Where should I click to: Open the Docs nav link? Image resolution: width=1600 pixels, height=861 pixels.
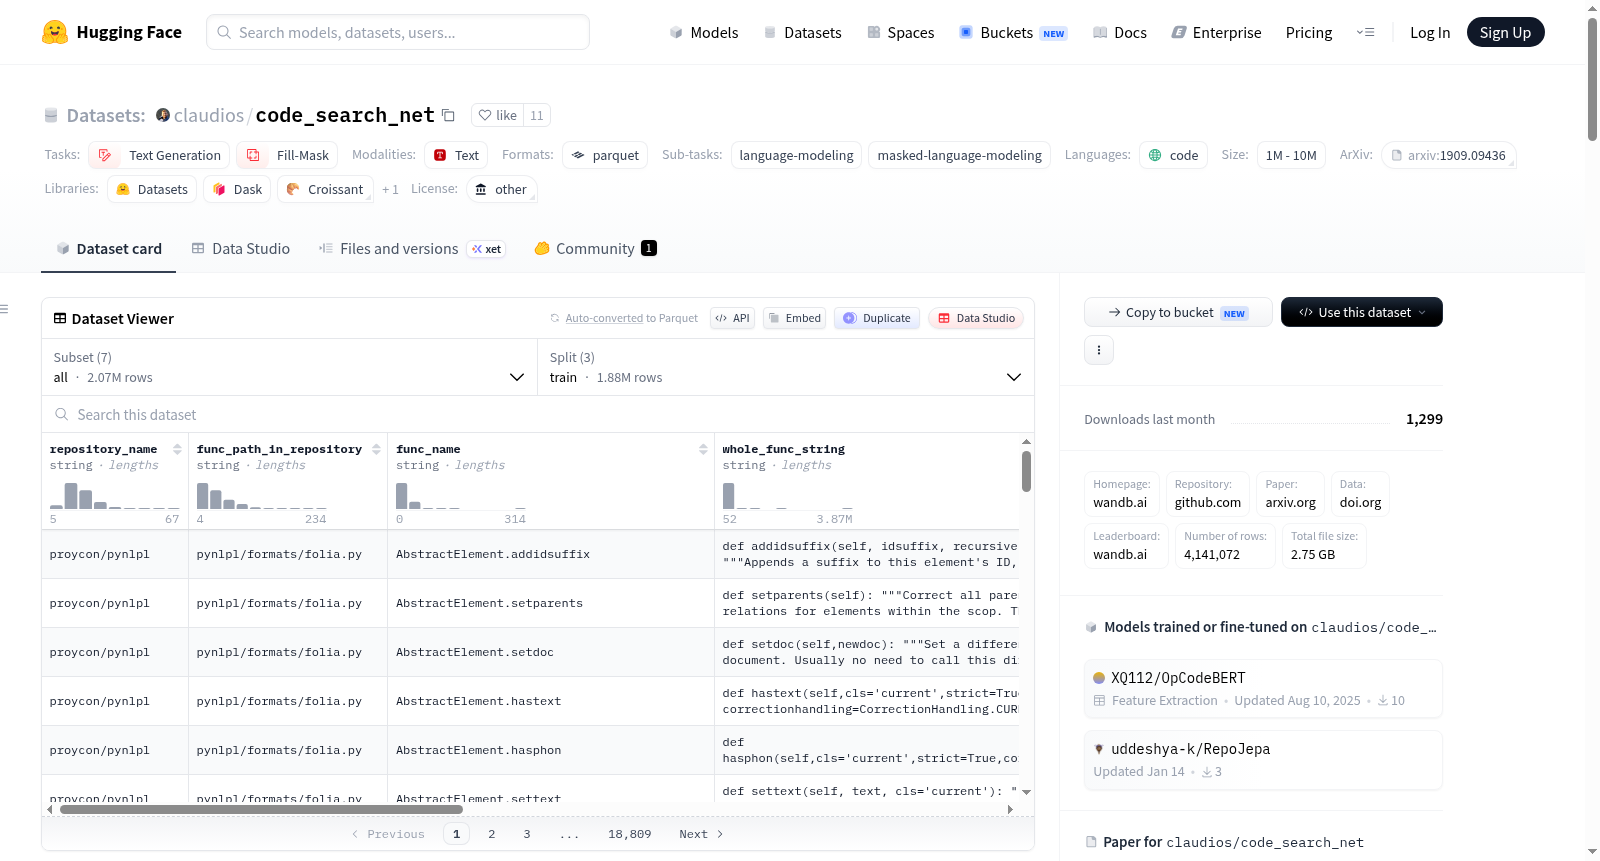coord(1120,32)
